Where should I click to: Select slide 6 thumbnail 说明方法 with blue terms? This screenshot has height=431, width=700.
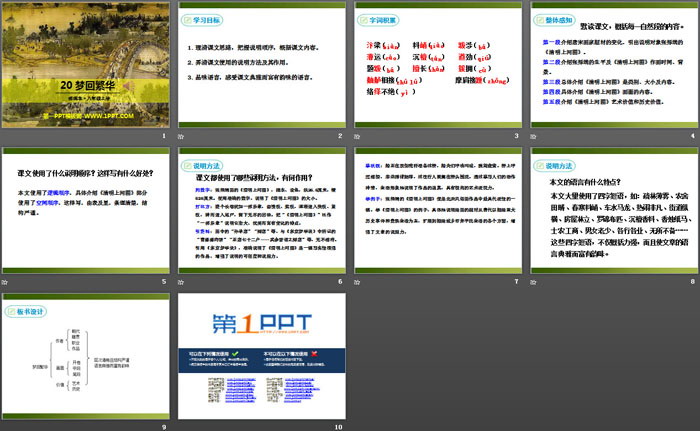point(262,210)
